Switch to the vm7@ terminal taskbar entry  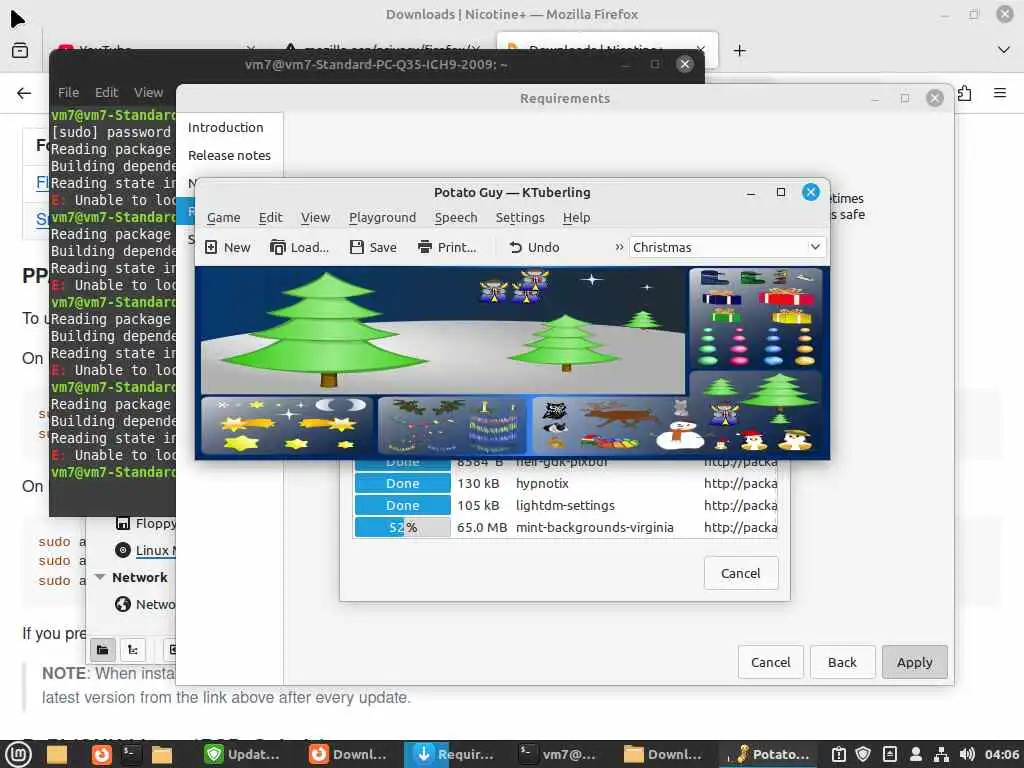click(x=557, y=754)
